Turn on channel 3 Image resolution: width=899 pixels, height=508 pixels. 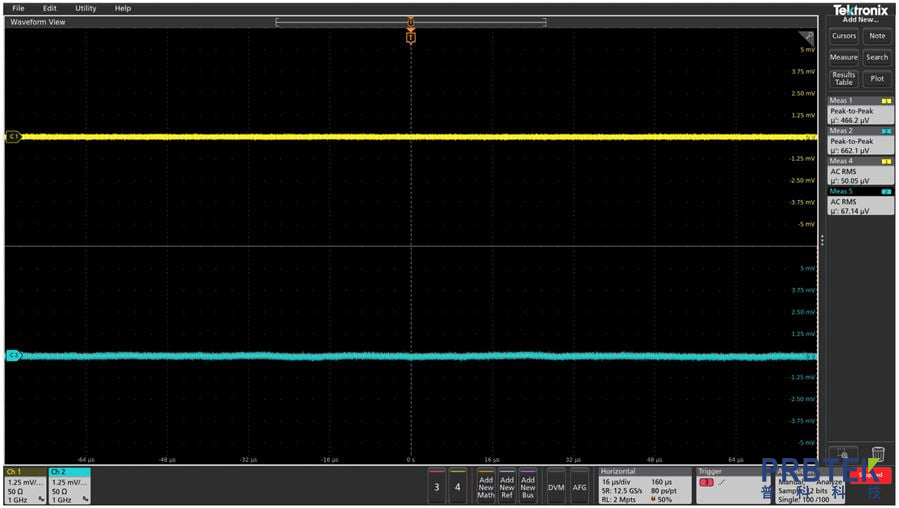point(436,487)
